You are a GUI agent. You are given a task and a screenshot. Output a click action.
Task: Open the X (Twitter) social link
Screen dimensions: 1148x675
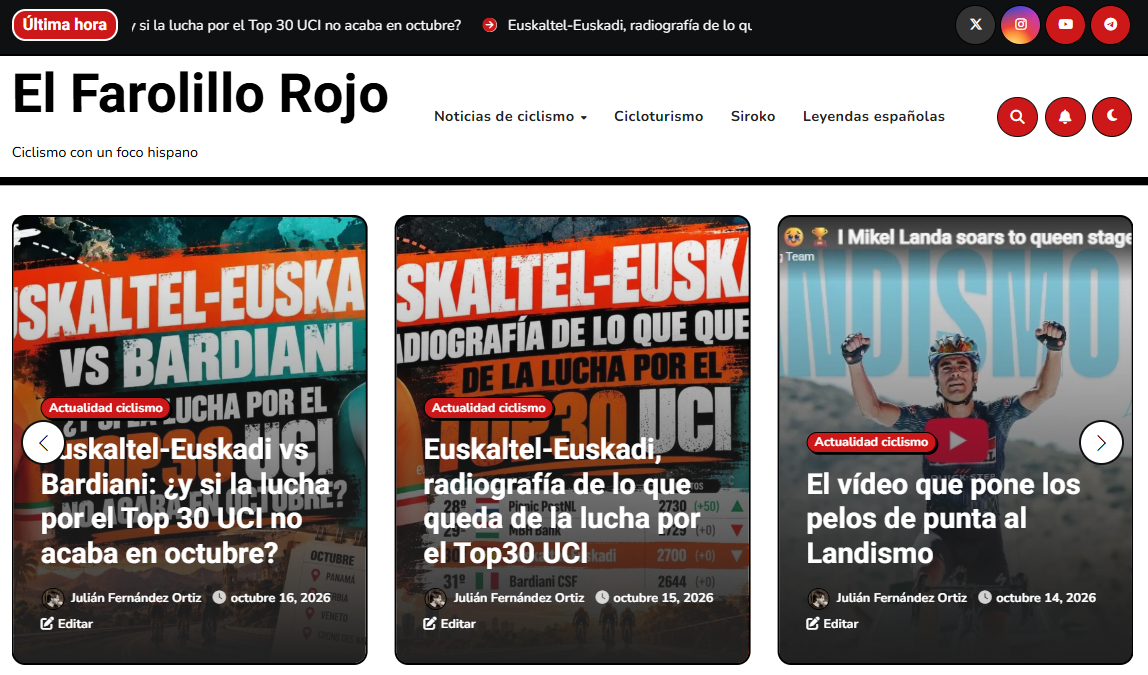975,25
